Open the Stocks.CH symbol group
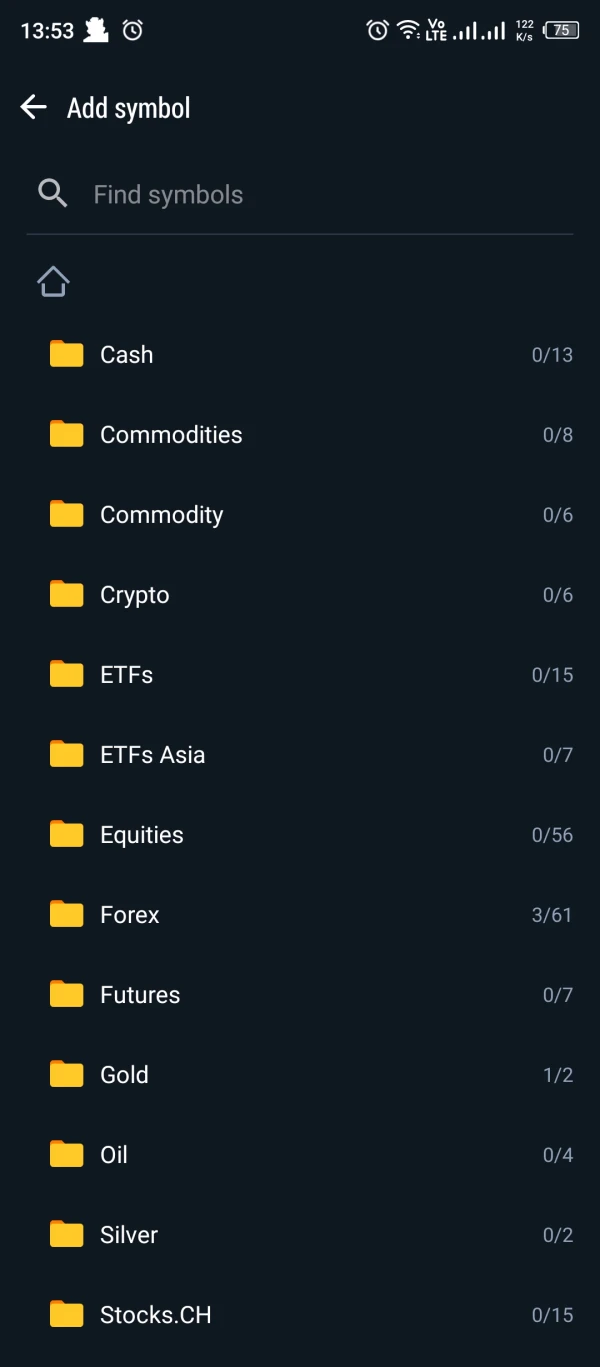Image resolution: width=600 pixels, height=1367 pixels. tap(156, 1315)
